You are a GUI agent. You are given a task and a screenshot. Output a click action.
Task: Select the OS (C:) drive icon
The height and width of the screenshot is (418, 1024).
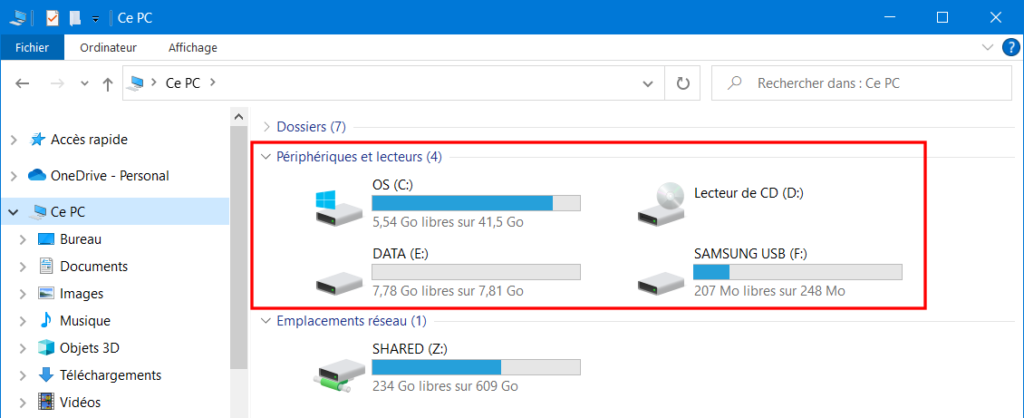point(339,208)
